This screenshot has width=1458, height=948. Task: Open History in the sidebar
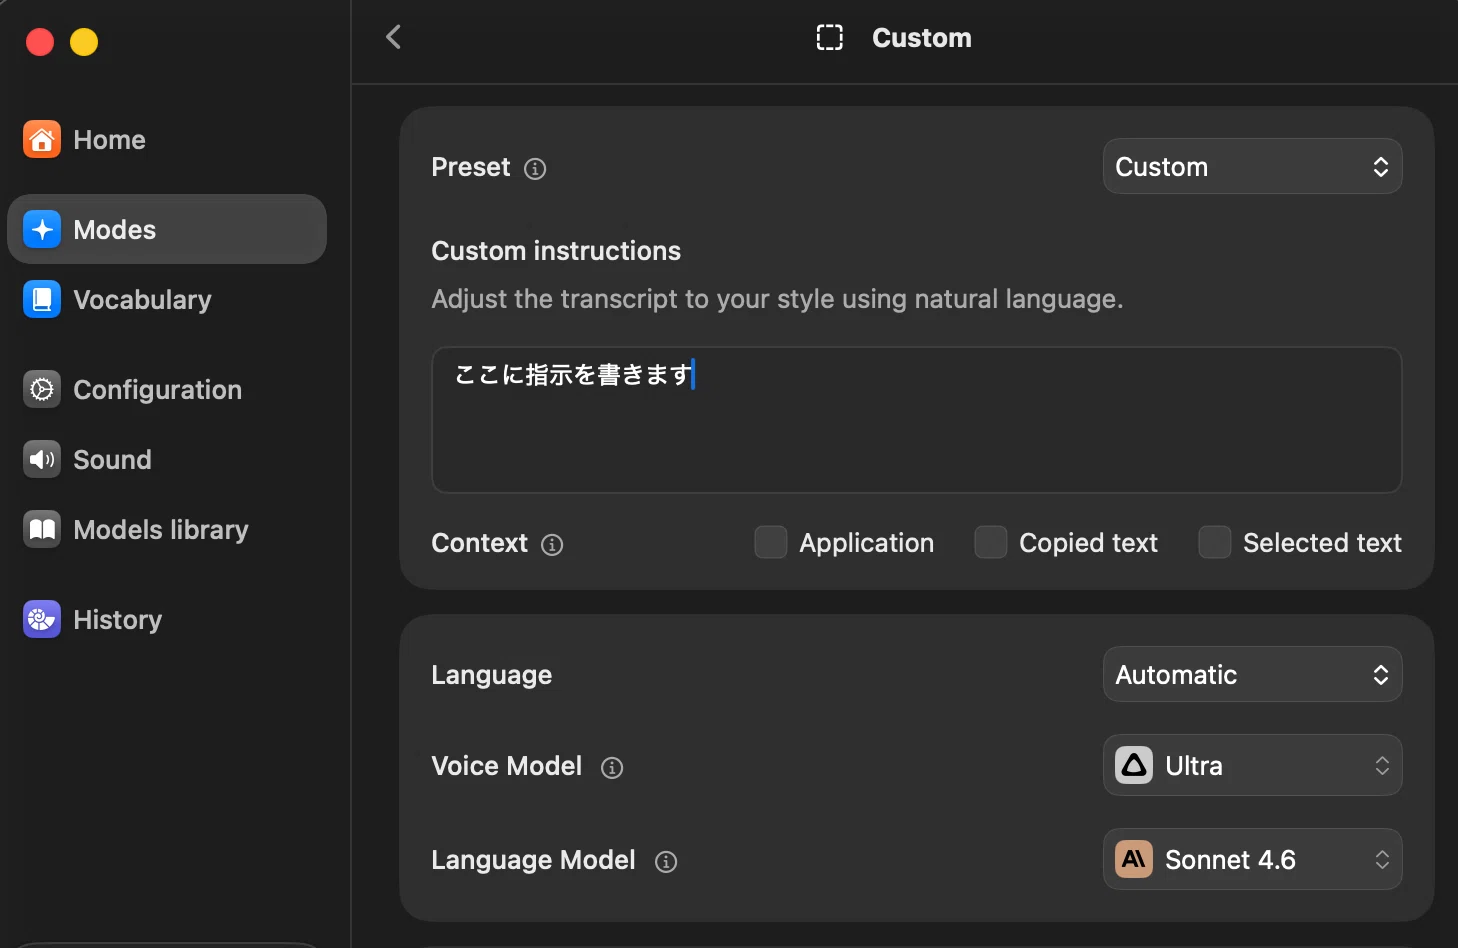coord(167,620)
